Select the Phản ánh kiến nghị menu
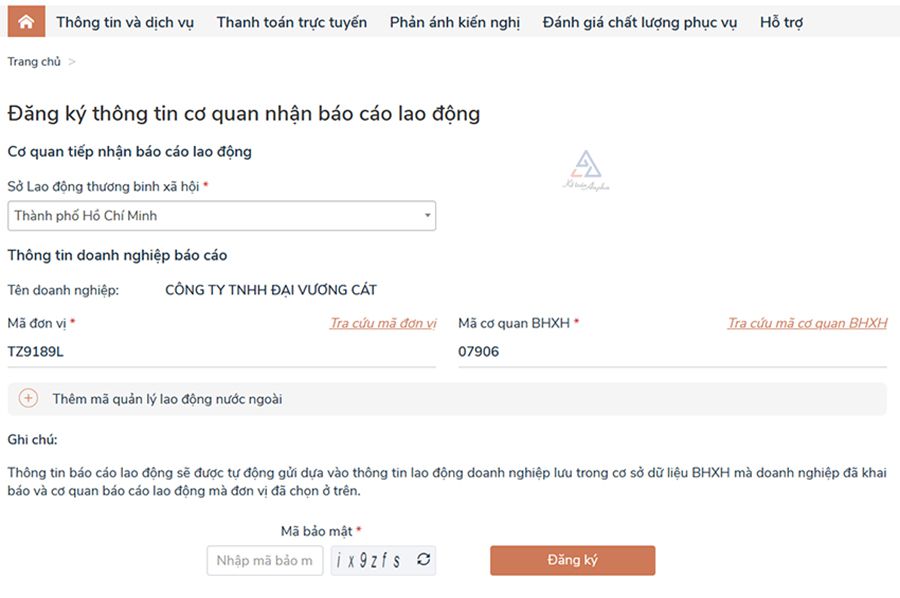 pyautogui.click(x=454, y=22)
